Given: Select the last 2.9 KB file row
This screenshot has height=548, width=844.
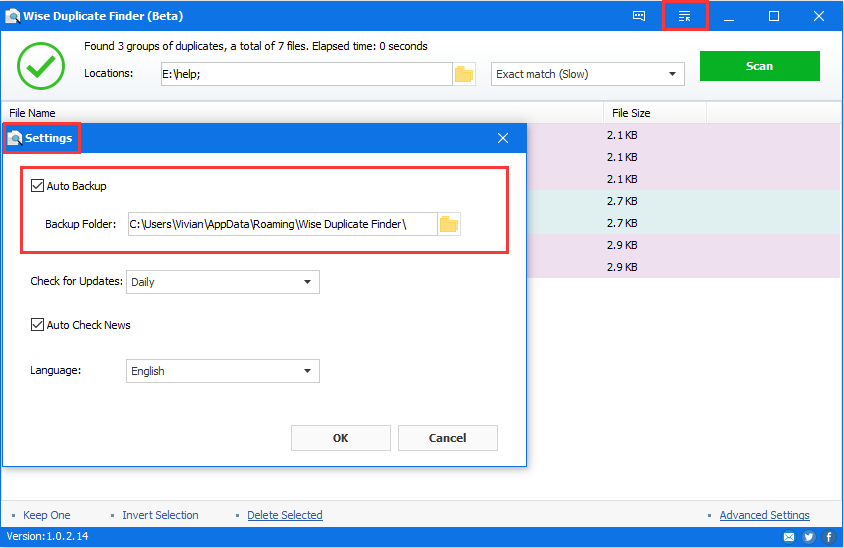Looking at the screenshot, I should tap(684, 267).
